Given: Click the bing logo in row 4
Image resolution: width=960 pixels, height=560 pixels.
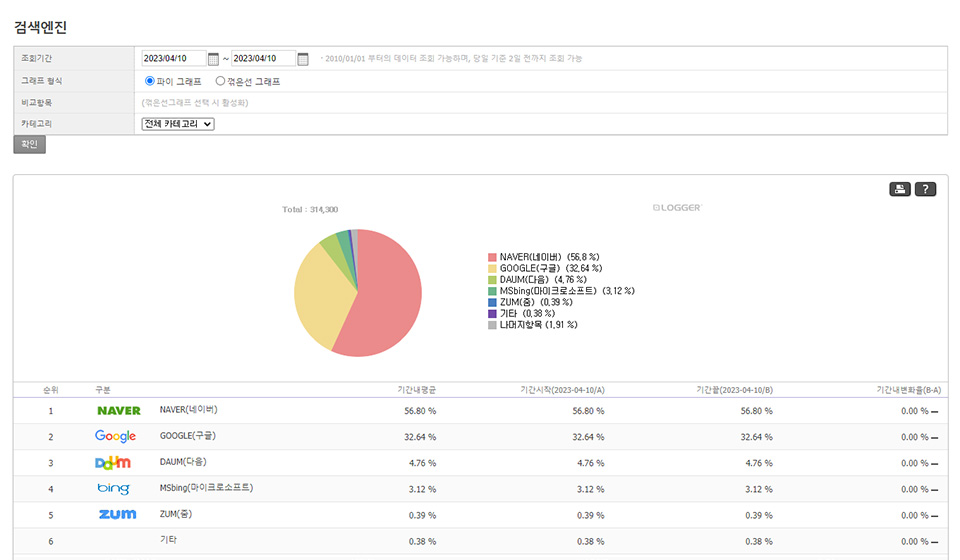Looking at the screenshot, I should [113, 488].
